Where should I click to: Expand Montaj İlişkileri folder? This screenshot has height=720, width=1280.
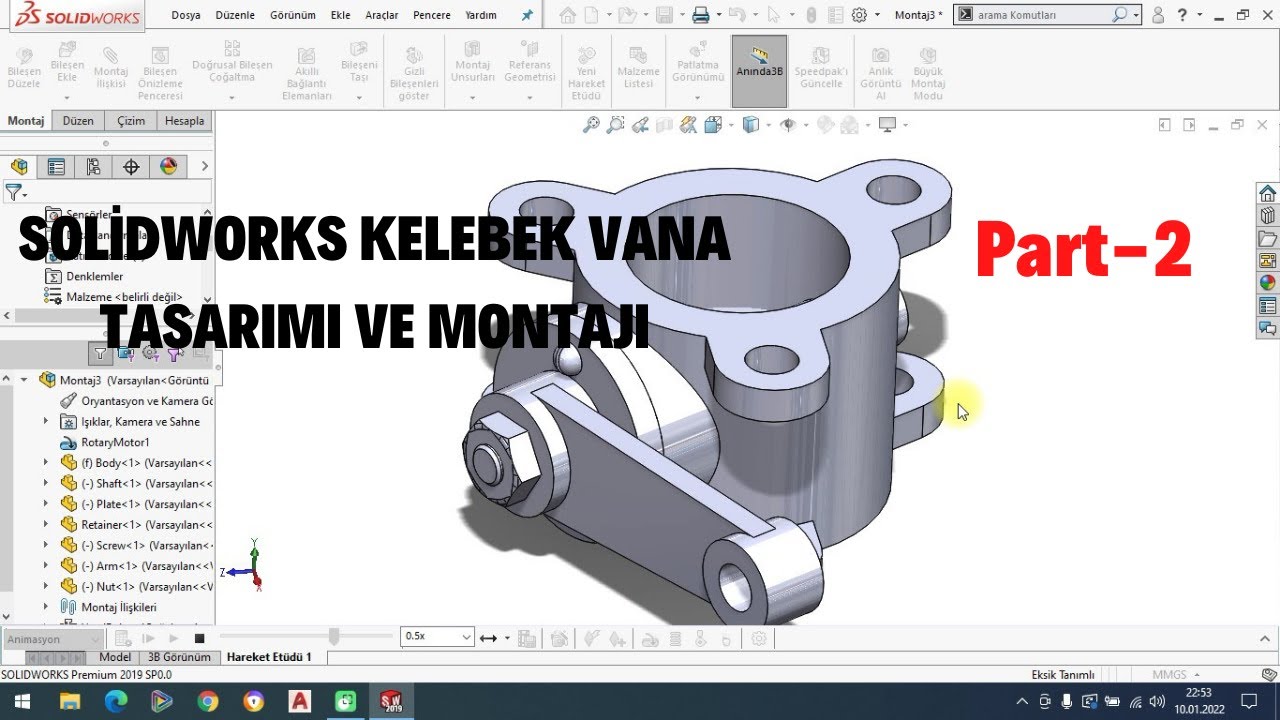click(45, 607)
